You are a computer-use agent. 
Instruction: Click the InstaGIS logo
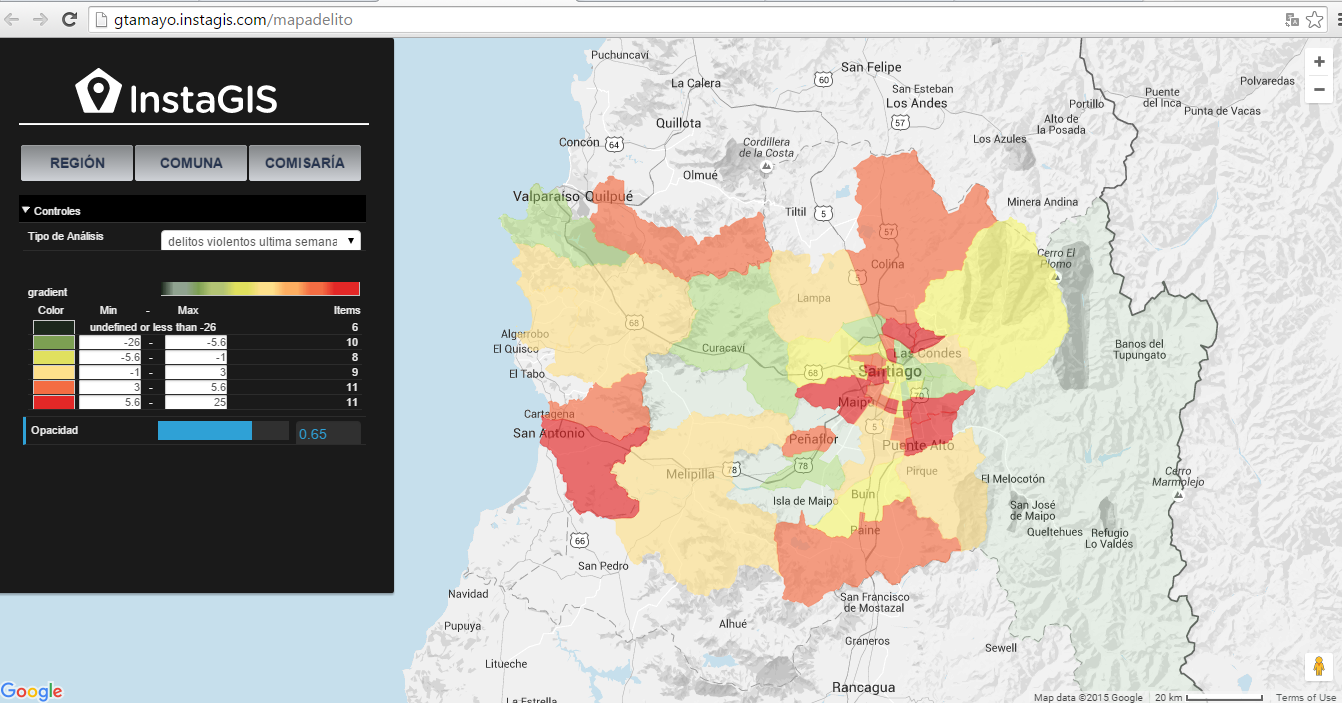(x=177, y=93)
